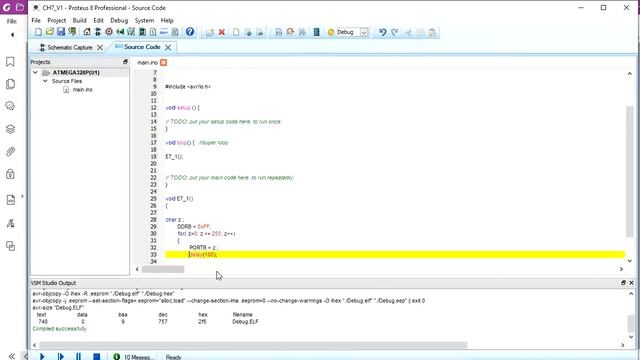Open project with the yellow folder icon
Screen dimensions: 640x360
49,32
